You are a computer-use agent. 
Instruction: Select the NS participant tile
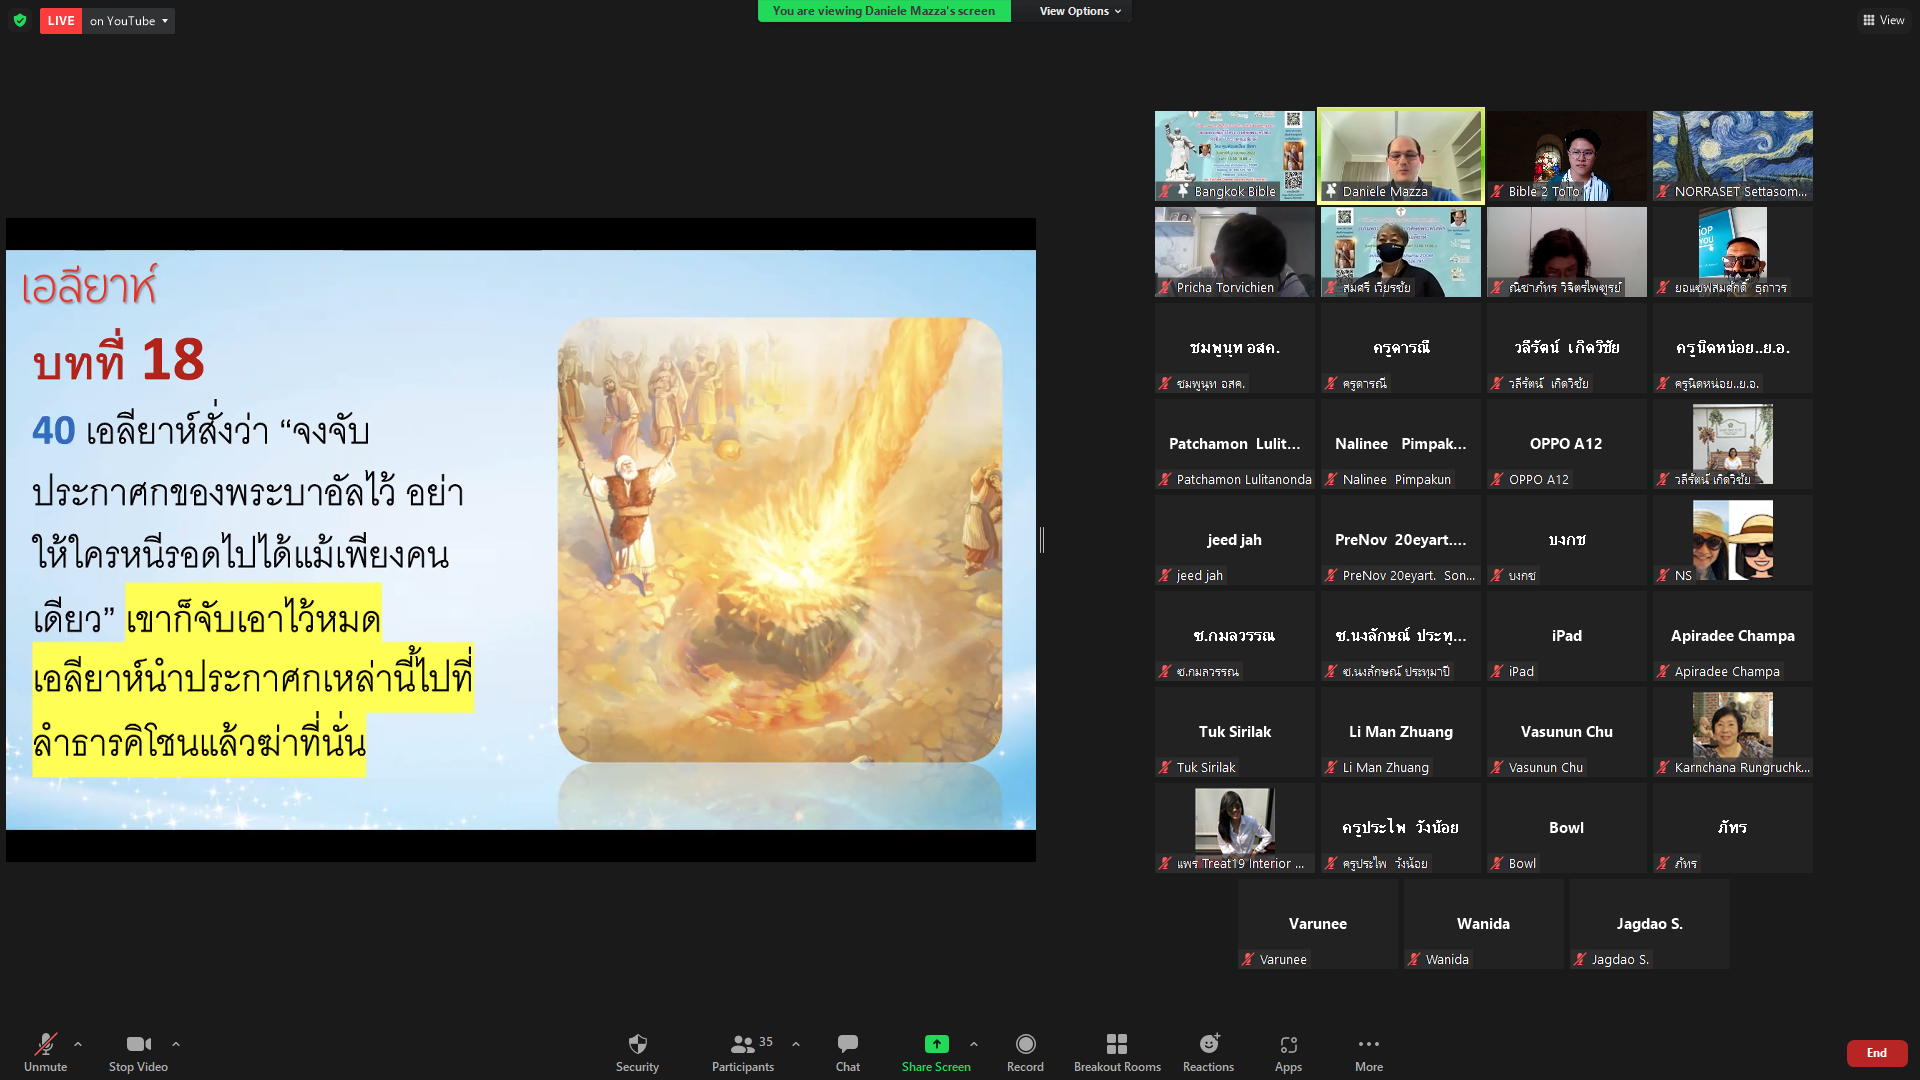pos(1732,539)
